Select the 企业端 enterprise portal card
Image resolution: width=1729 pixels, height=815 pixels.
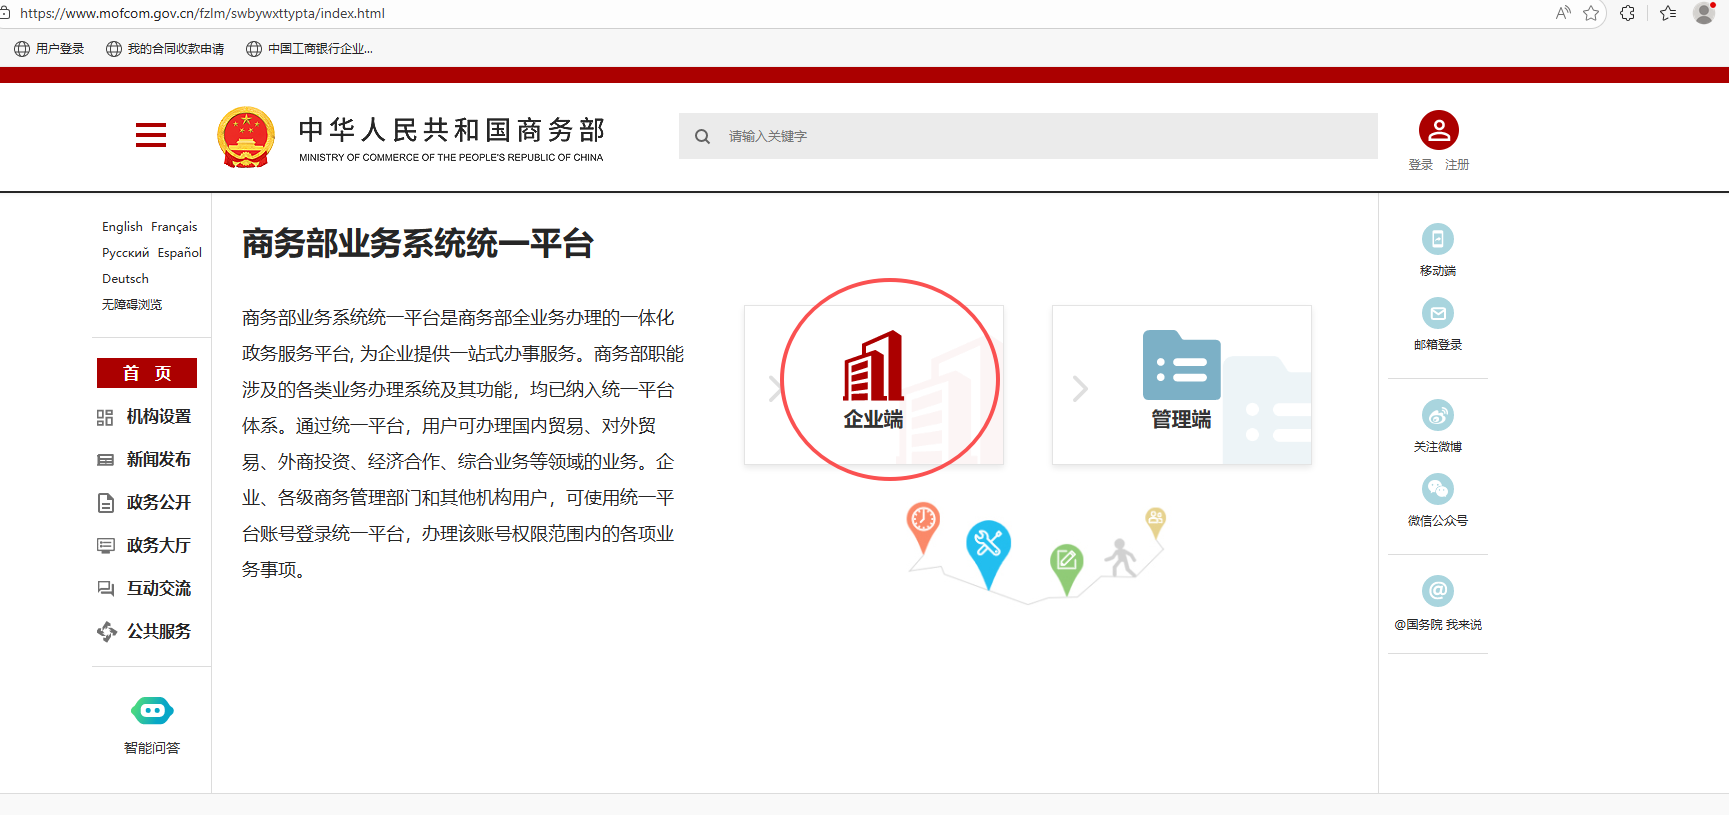[874, 385]
